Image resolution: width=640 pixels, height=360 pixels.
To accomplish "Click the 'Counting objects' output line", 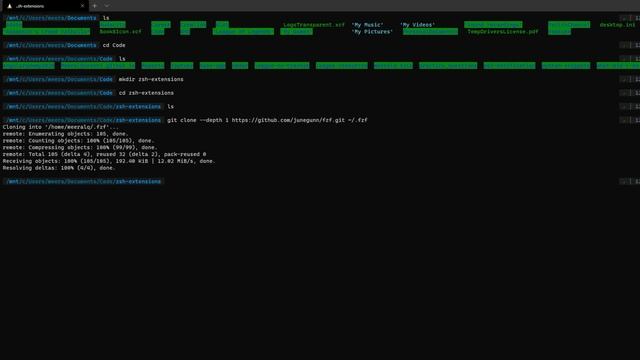I will coord(78,140).
